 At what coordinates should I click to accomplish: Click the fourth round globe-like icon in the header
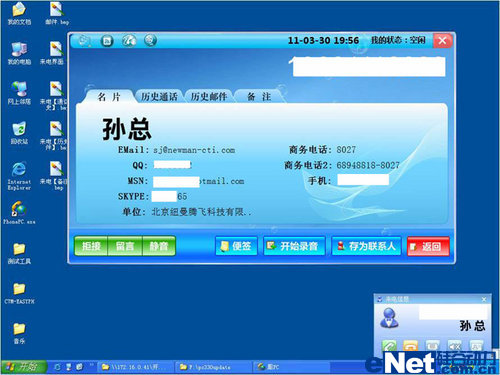pyautogui.click(x=150, y=41)
